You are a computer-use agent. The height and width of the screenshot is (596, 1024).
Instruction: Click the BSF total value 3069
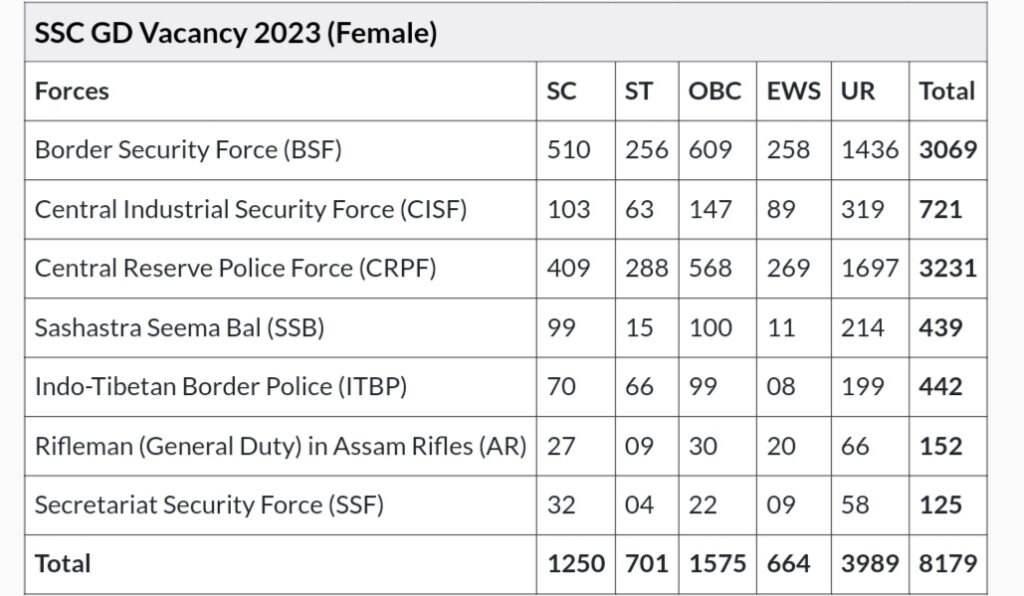tap(948, 150)
